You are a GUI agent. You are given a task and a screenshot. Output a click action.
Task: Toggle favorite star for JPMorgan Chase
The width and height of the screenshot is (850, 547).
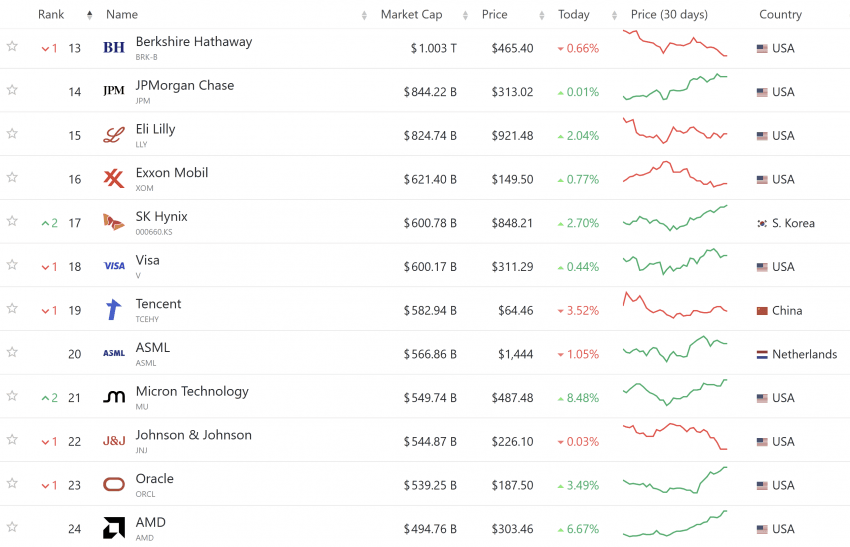(12, 89)
